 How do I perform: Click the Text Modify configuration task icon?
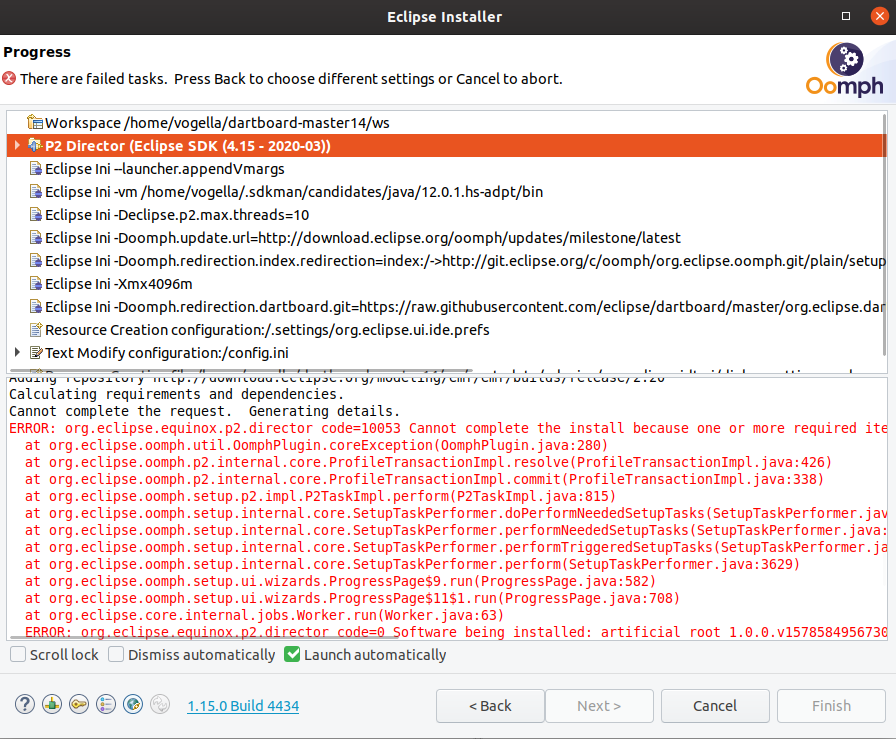[x=35, y=353]
